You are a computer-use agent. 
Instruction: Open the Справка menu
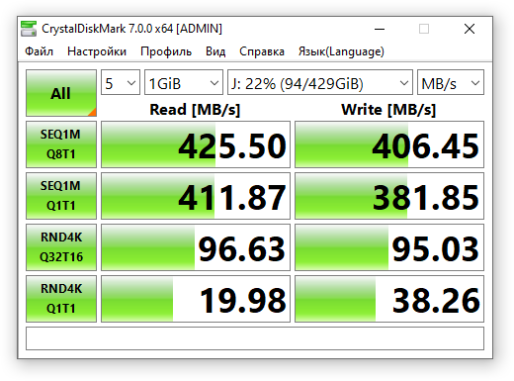(262, 52)
